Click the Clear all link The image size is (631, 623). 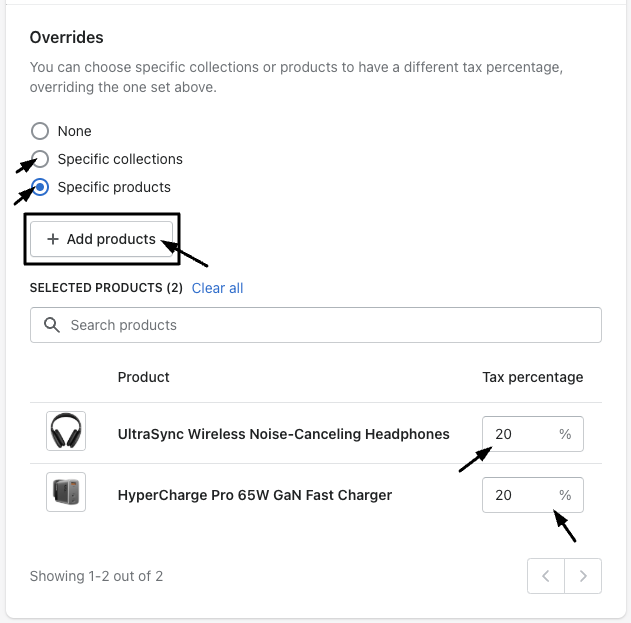pyautogui.click(x=217, y=288)
